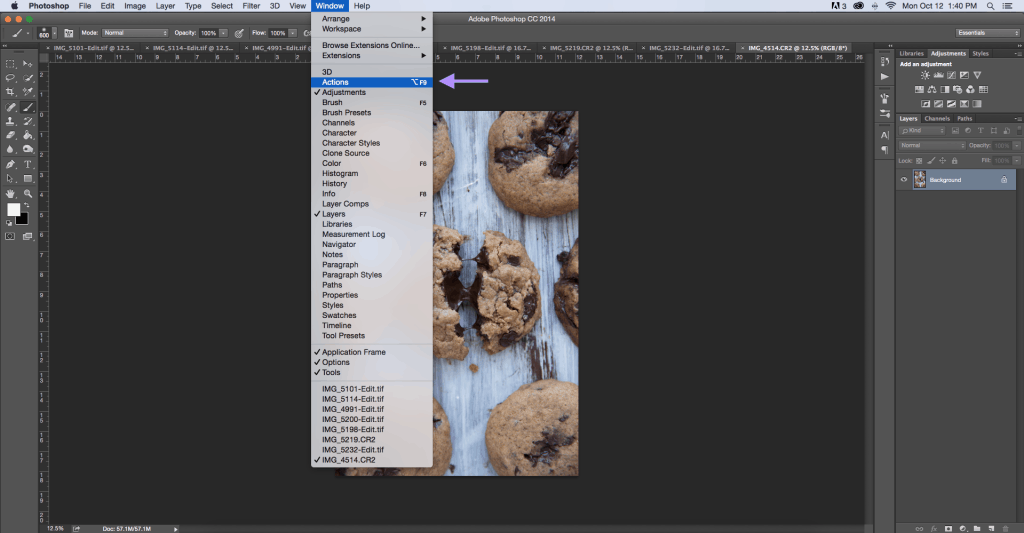The image size is (1024, 533).
Task: Uncheck Application Frame in Window menu
Action: click(x=353, y=352)
